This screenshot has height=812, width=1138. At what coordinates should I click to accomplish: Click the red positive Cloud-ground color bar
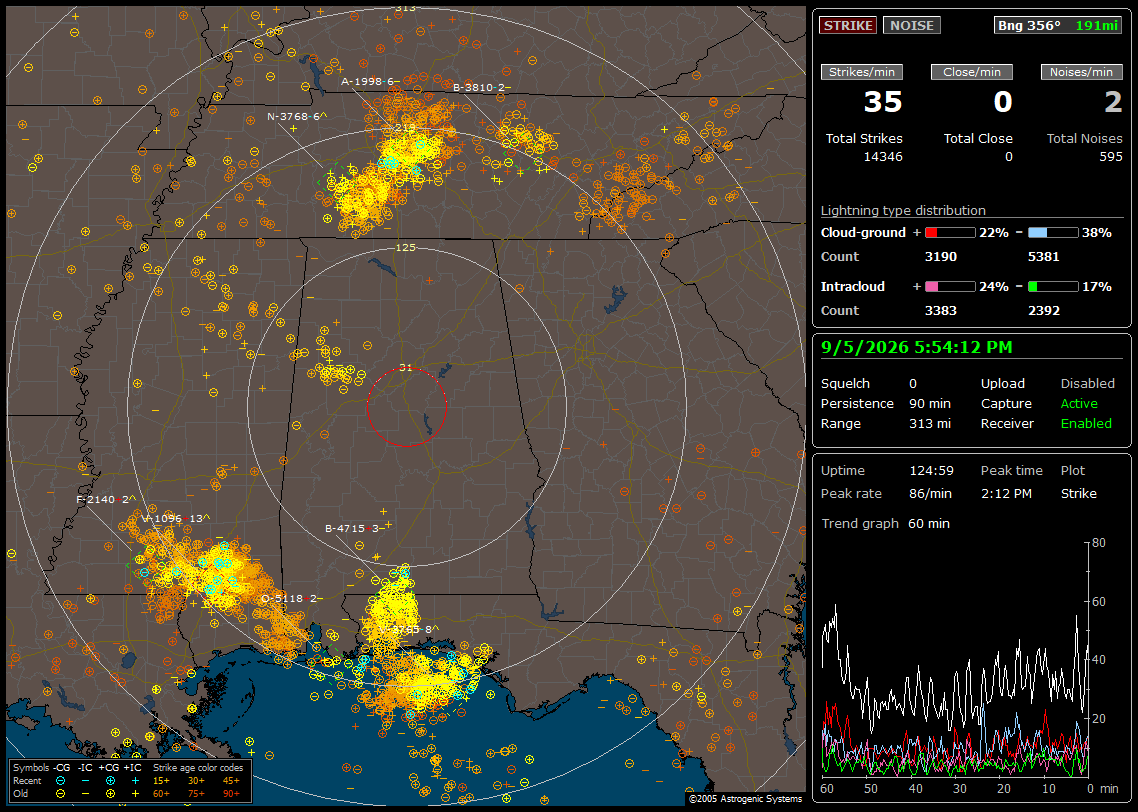pos(950,233)
